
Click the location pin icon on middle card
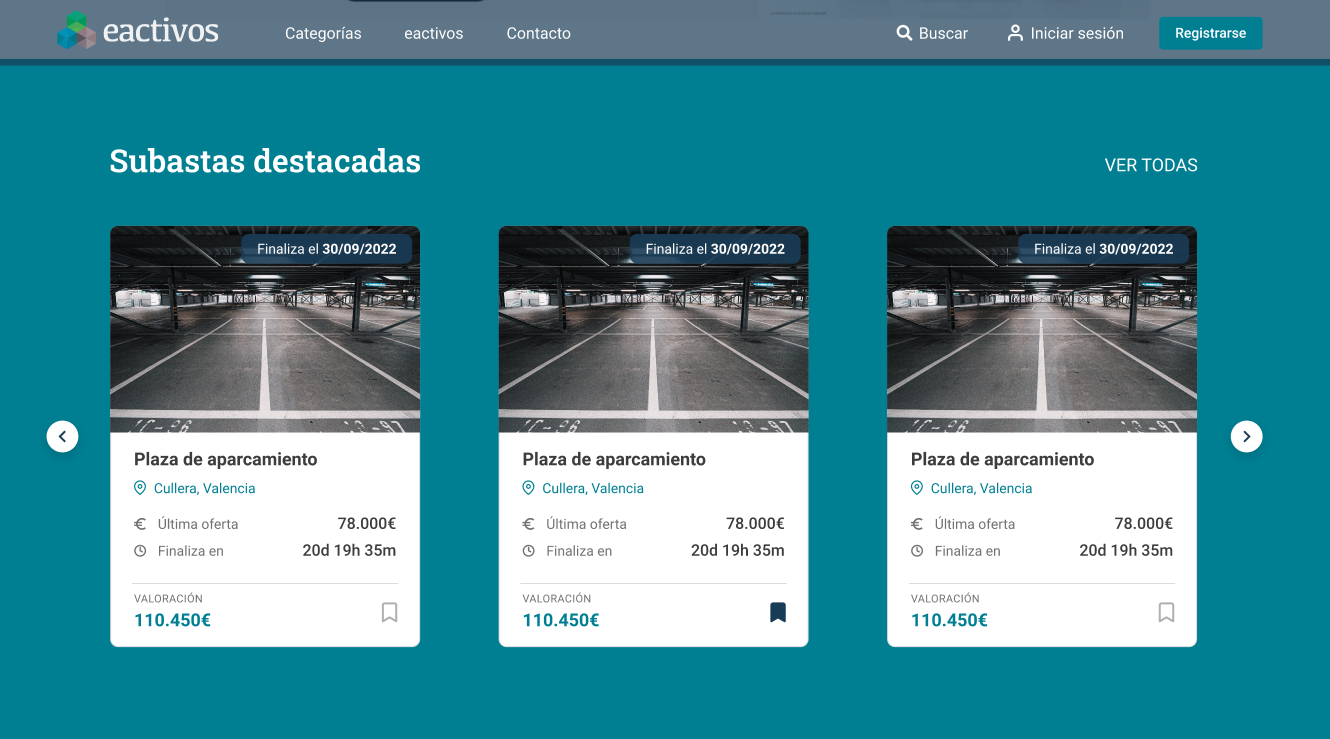pyautogui.click(x=528, y=488)
